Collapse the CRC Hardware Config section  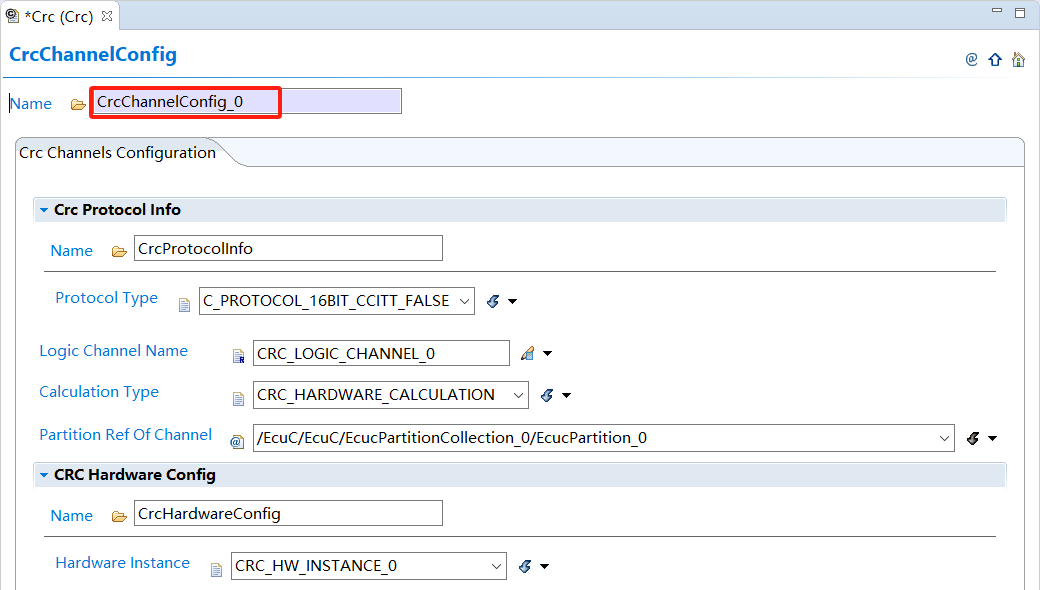point(44,475)
